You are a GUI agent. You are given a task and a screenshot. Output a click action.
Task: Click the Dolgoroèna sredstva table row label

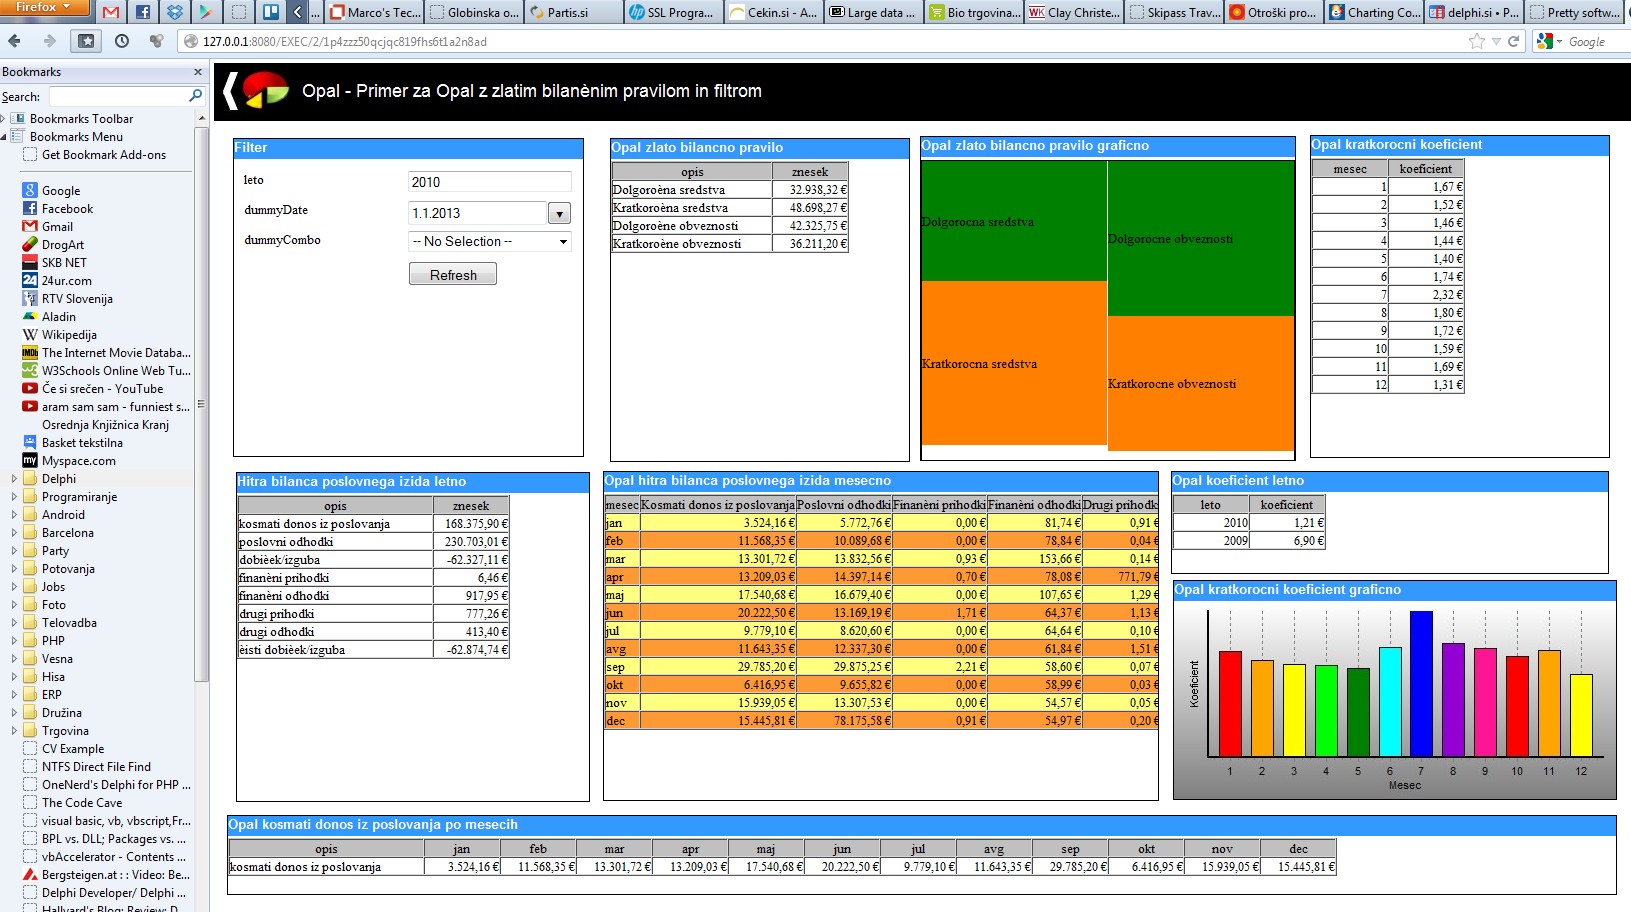point(692,189)
